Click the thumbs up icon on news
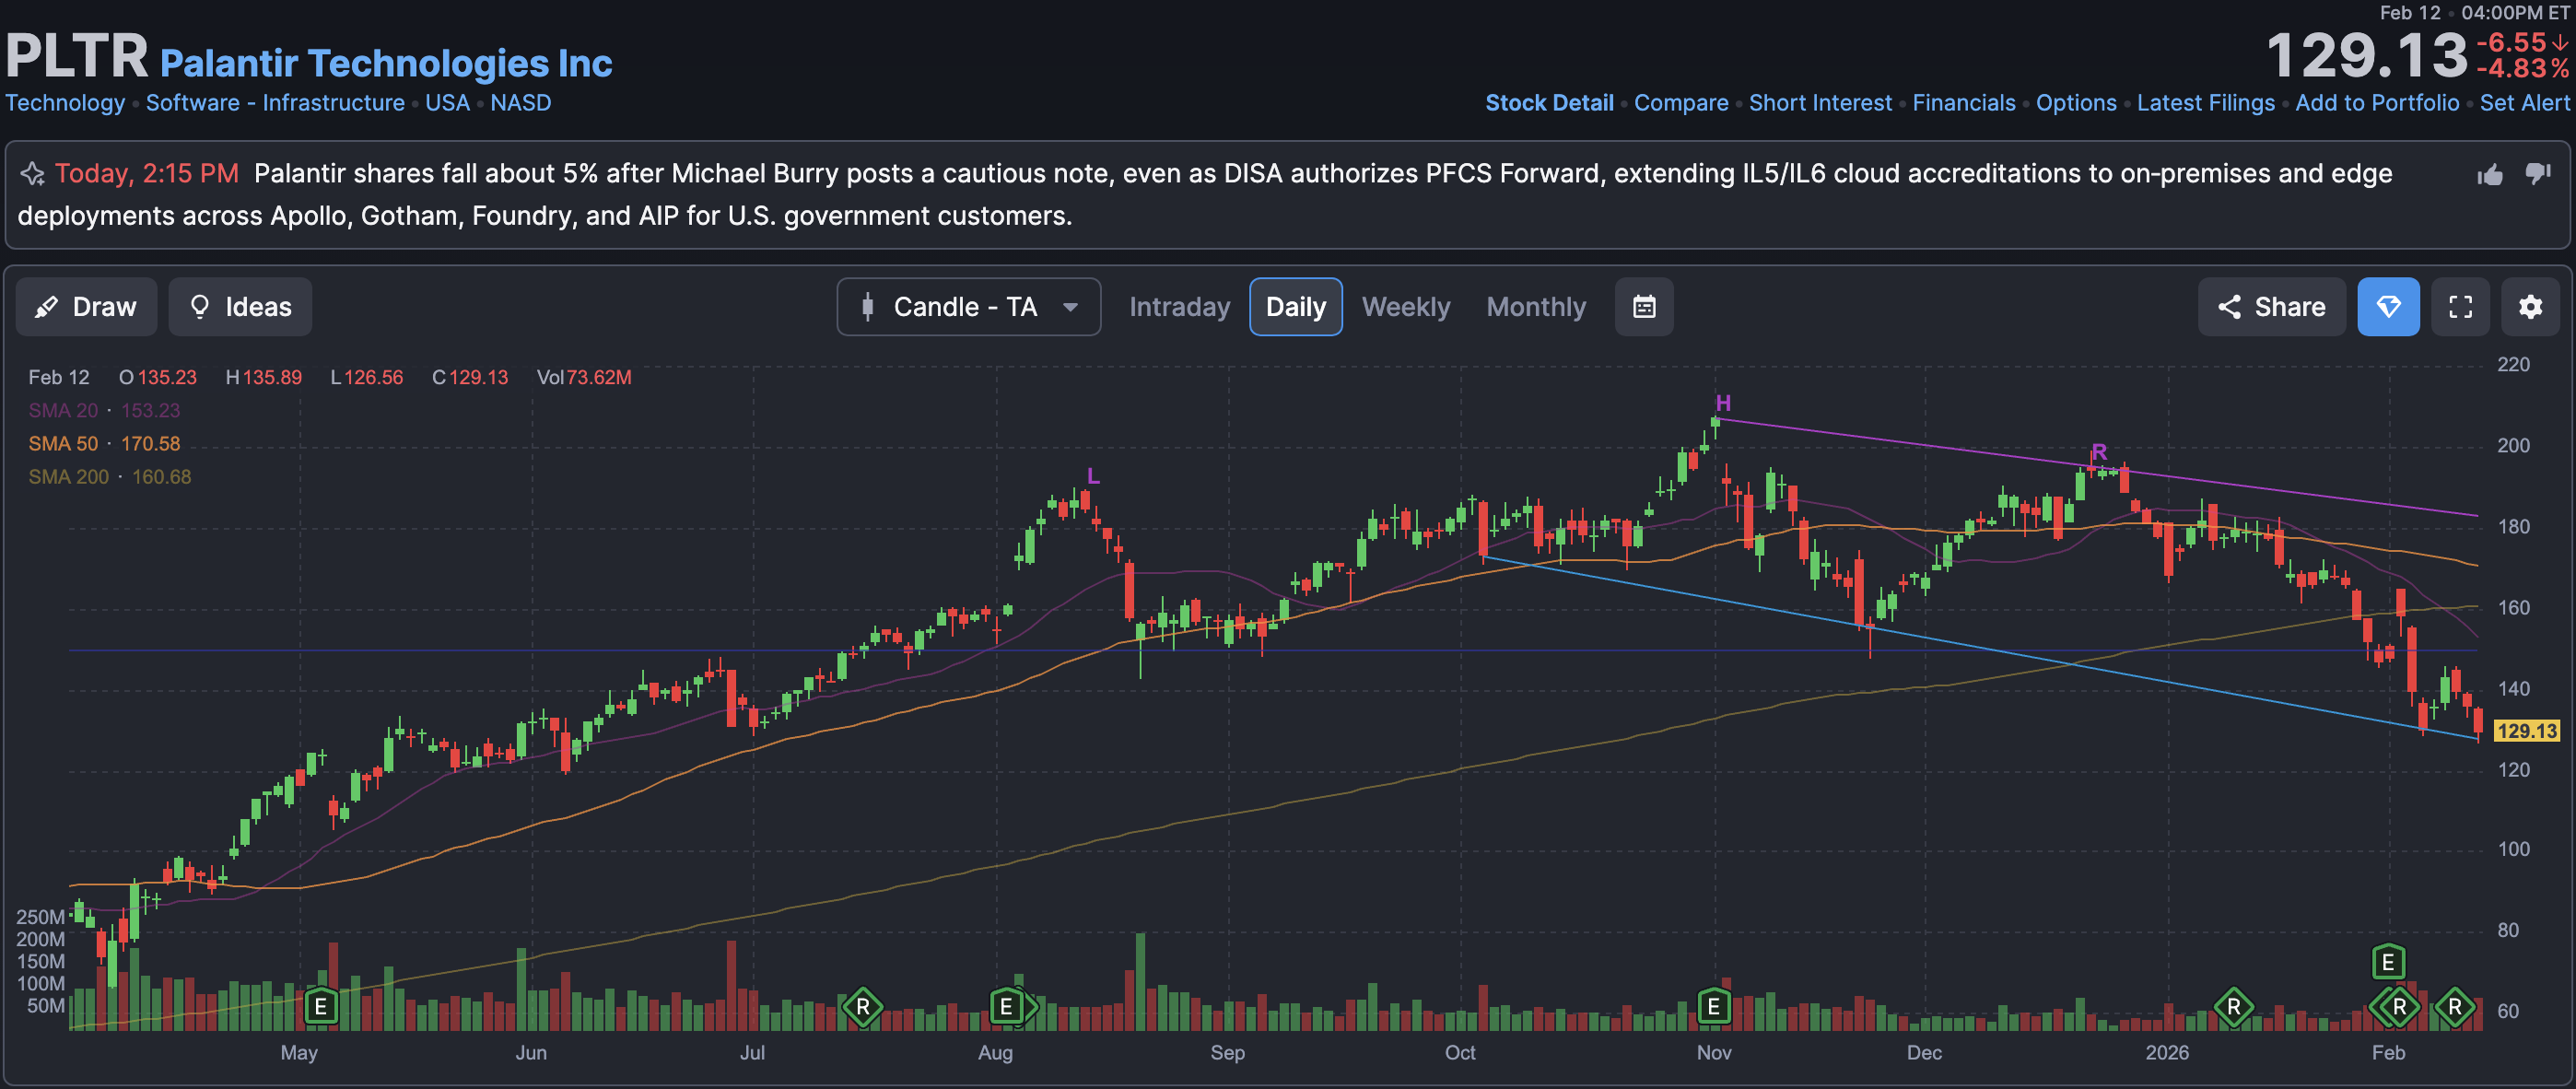Image resolution: width=2576 pixels, height=1089 pixels. coord(2490,175)
